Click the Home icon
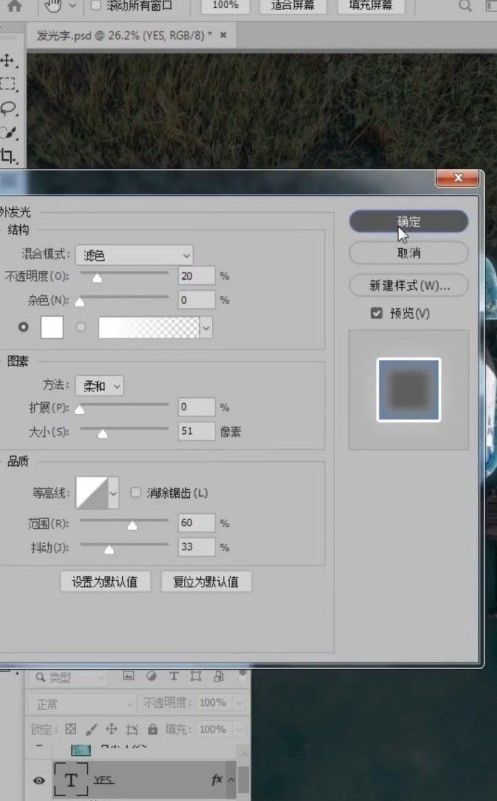Image resolution: width=497 pixels, height=801 pixels. pos(15,6)
